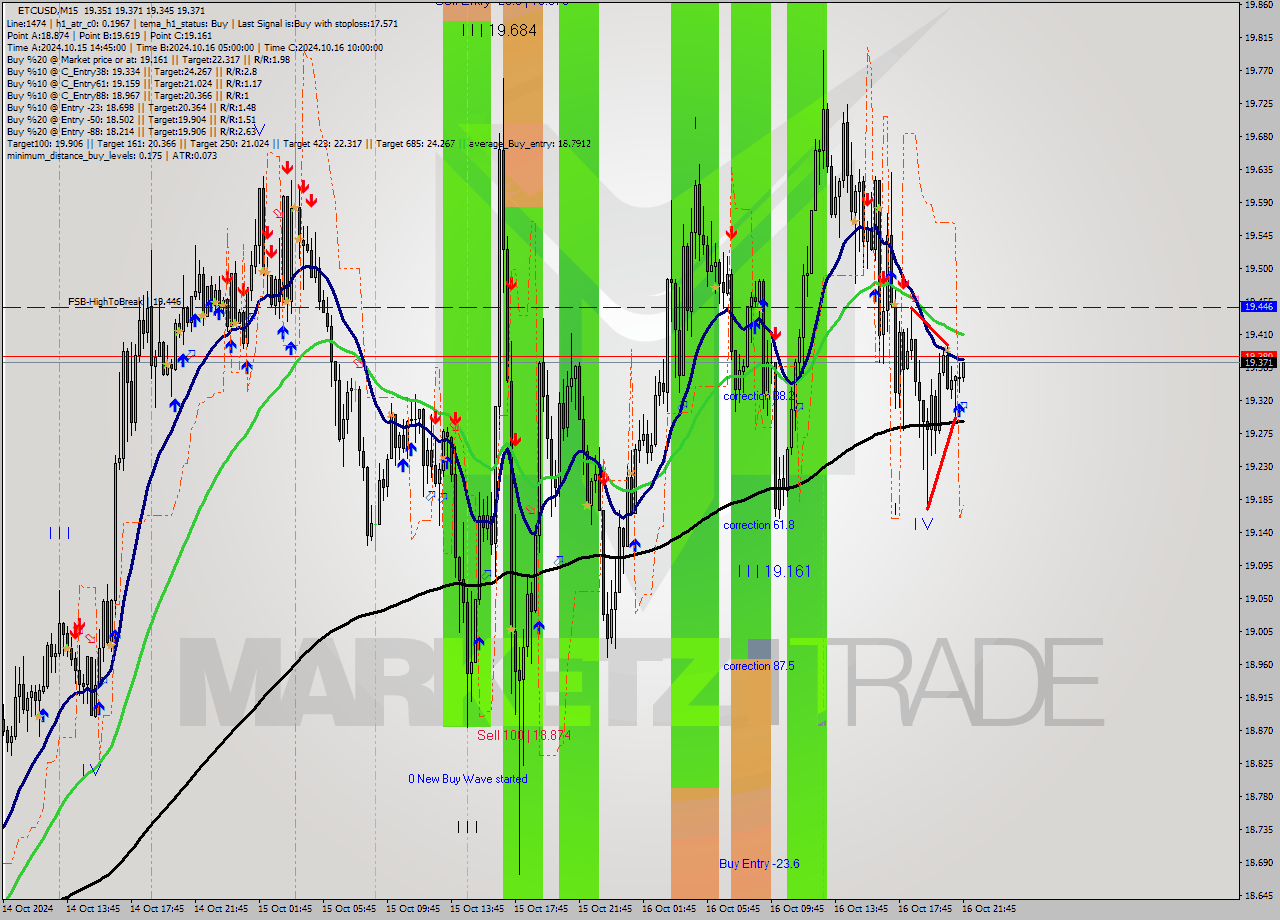The image size is (1280, 920).
Task: Click the 18.645 price axis label
Action: 1258,895
